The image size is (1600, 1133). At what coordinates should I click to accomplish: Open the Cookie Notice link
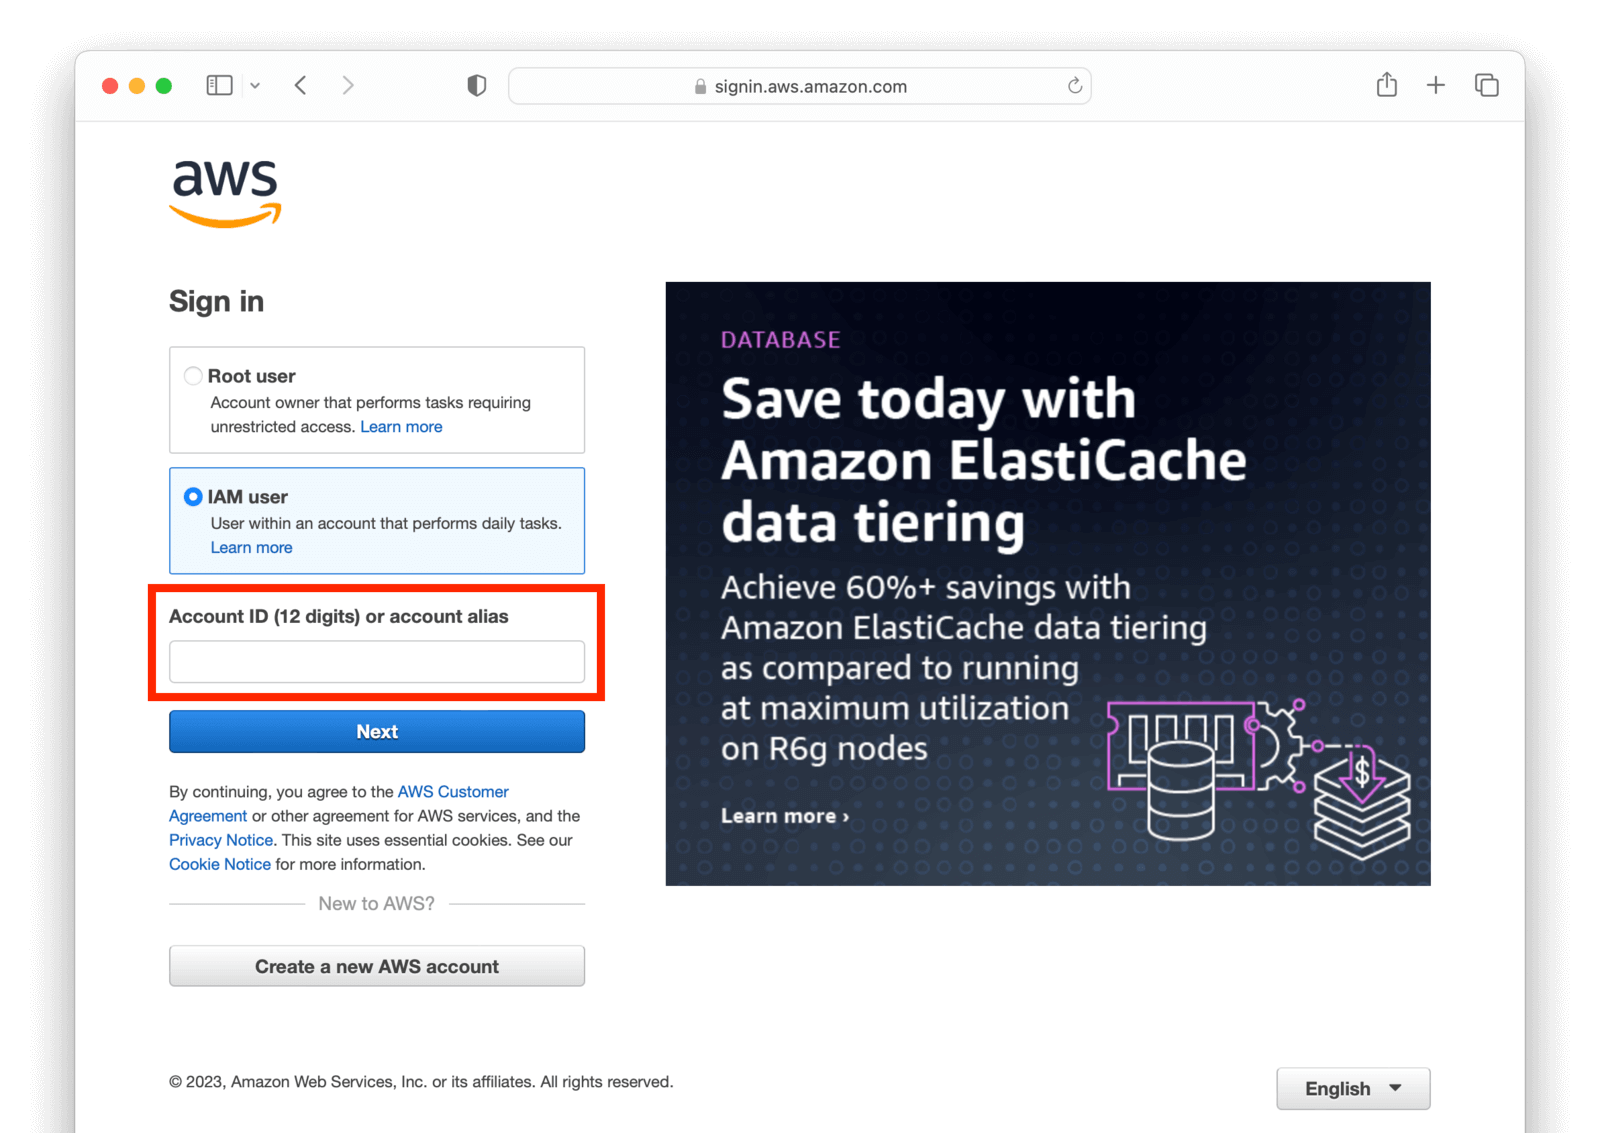[x=219, y=864]
